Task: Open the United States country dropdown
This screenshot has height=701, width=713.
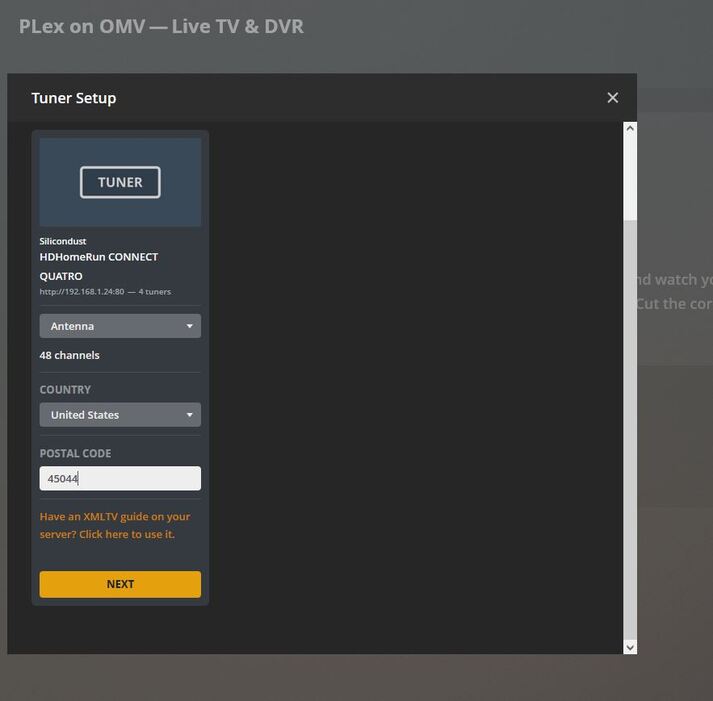Action: [x=120, y=415]
